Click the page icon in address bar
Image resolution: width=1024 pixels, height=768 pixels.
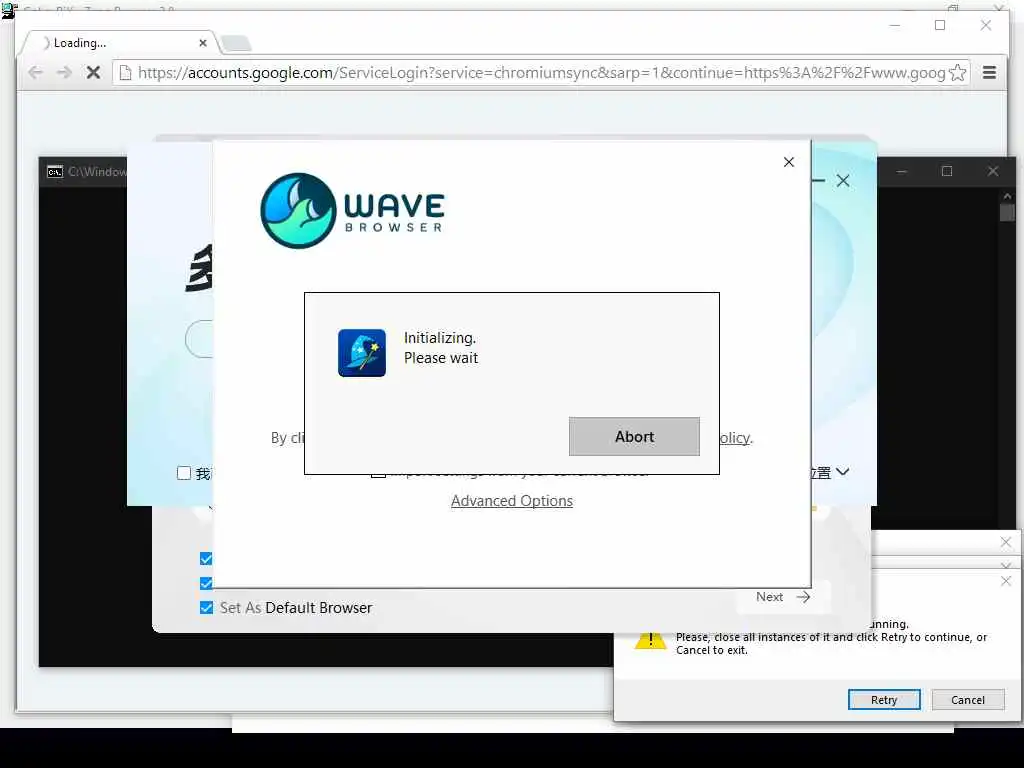125,72
